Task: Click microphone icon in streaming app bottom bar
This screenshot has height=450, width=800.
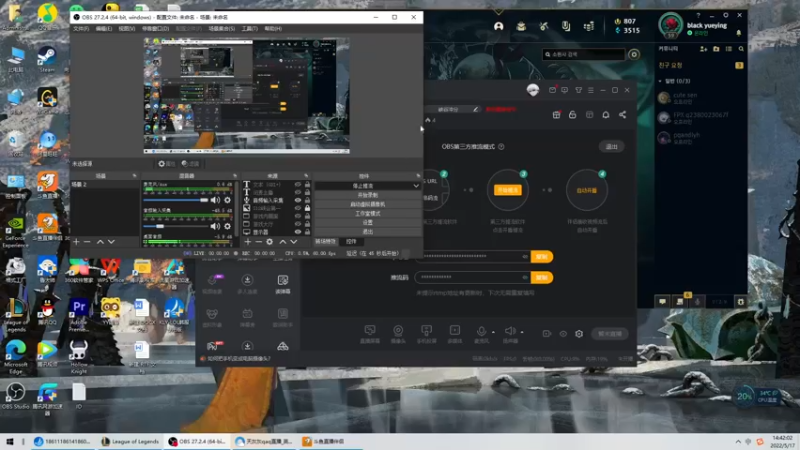Action: point(481,331)
